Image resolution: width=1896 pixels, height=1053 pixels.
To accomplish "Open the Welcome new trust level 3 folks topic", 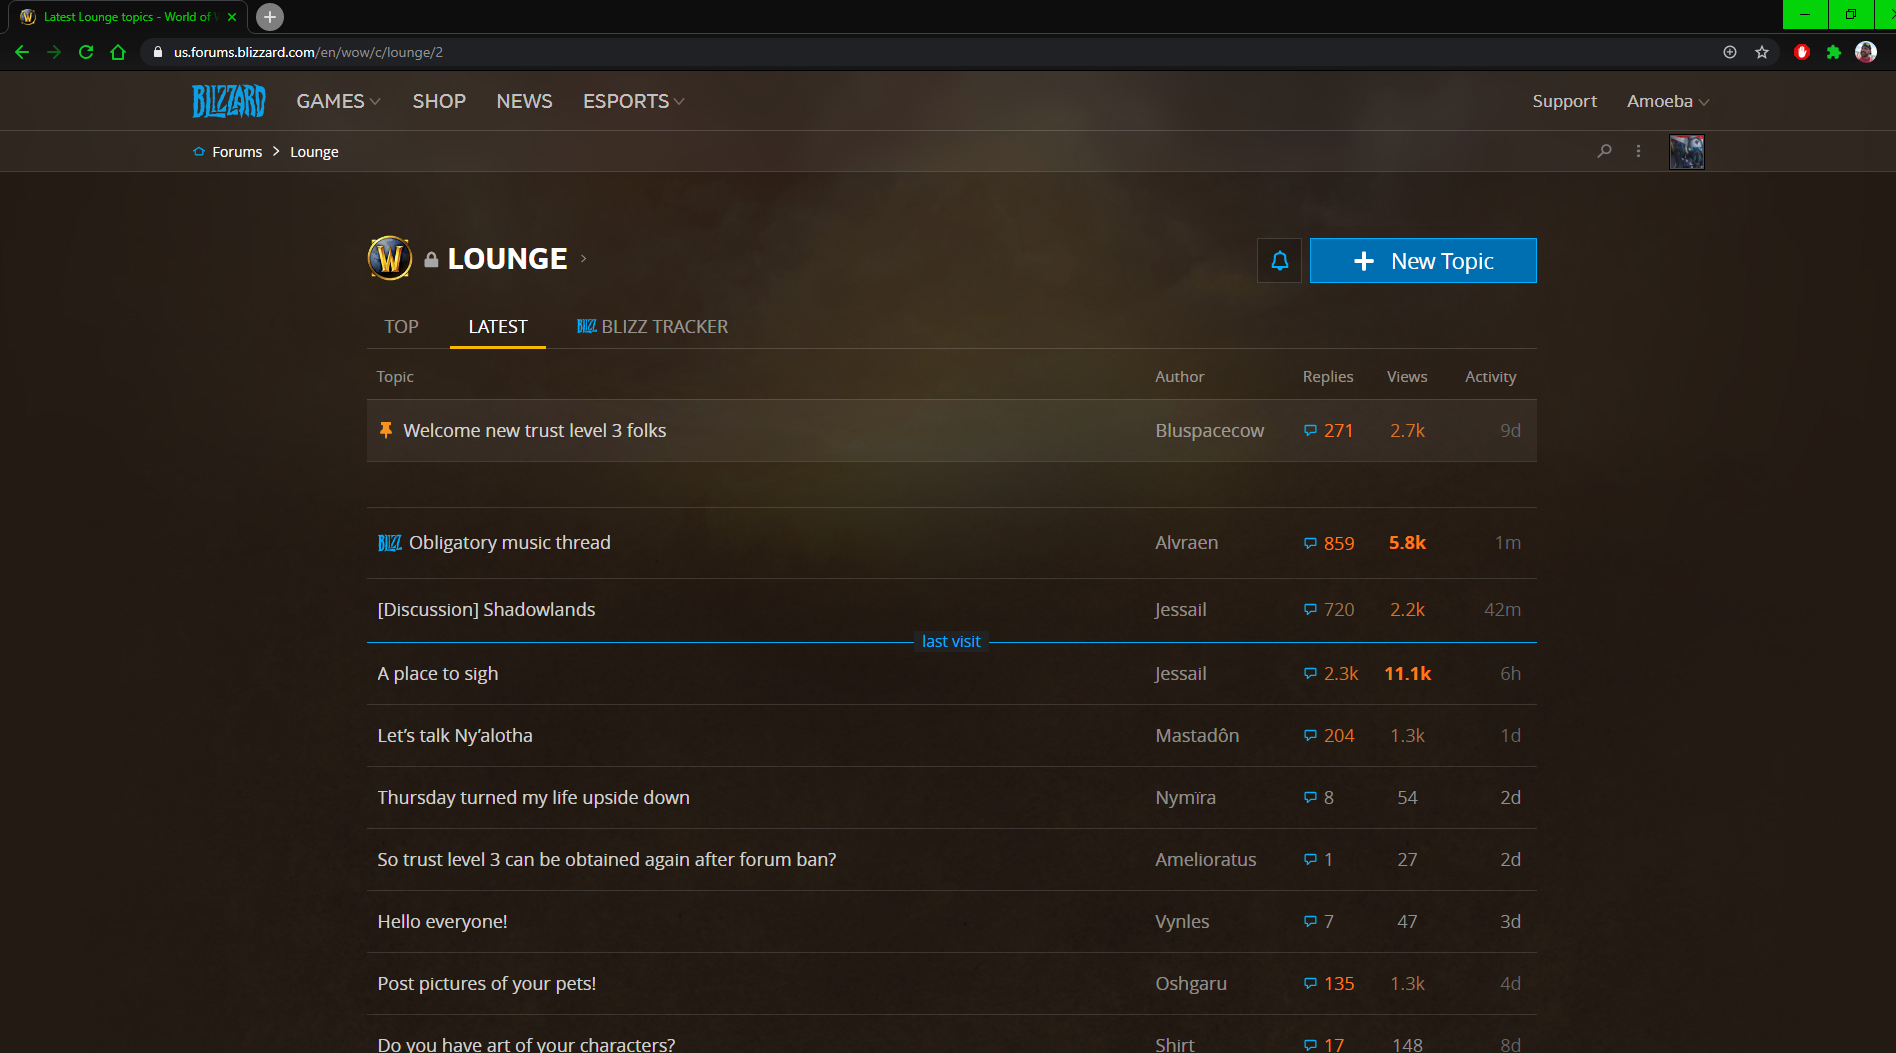I will pyautogui.click(x=535, y=430).
